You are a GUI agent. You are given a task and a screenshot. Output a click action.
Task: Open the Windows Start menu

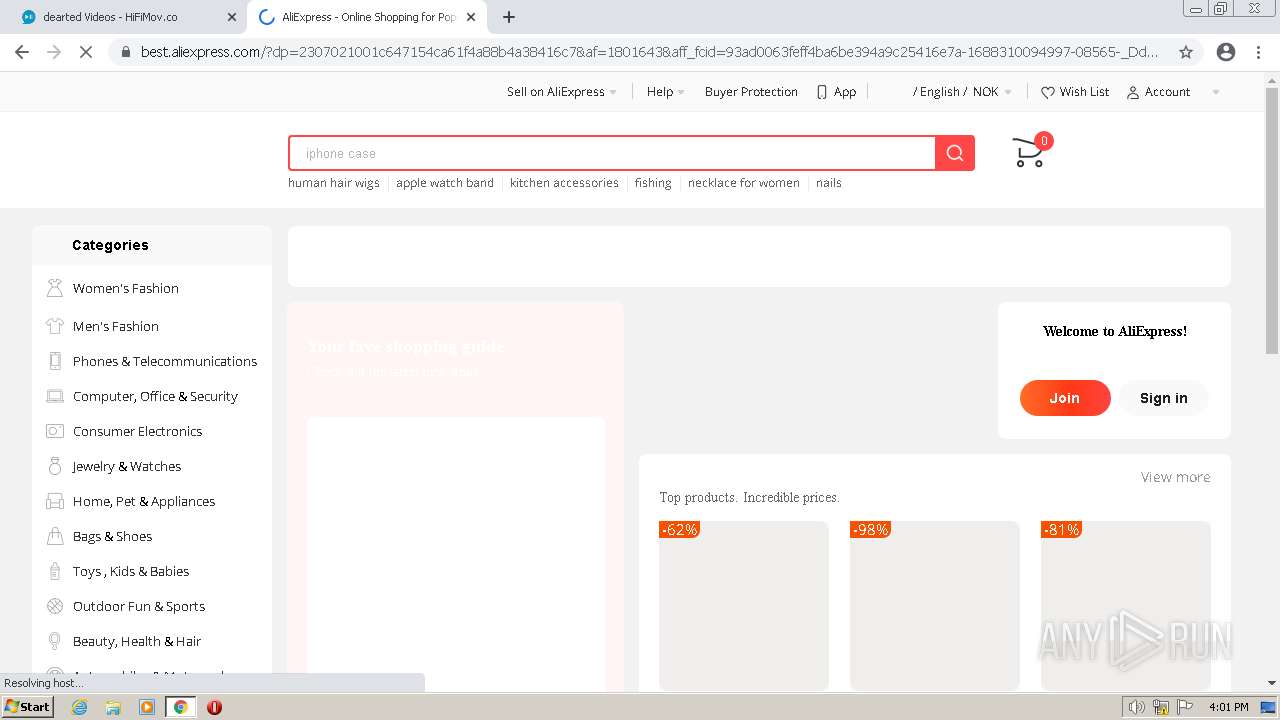27,707
